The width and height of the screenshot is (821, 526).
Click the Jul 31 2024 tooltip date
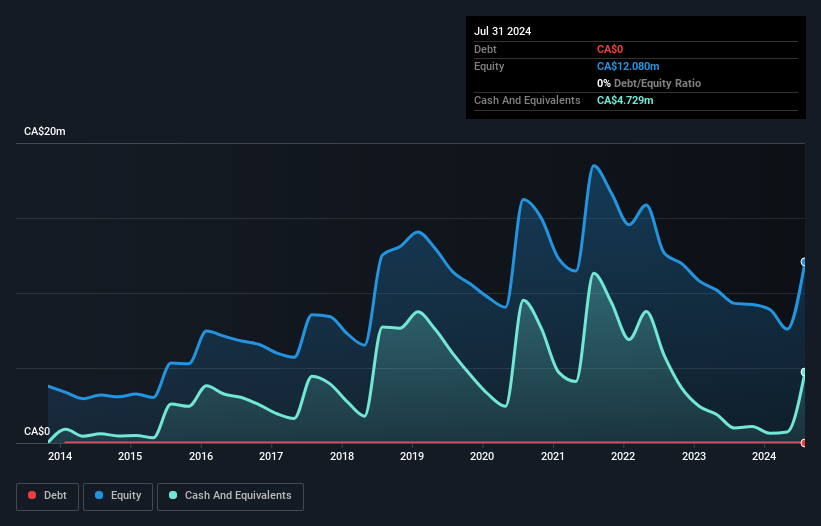tap(503, 31)
